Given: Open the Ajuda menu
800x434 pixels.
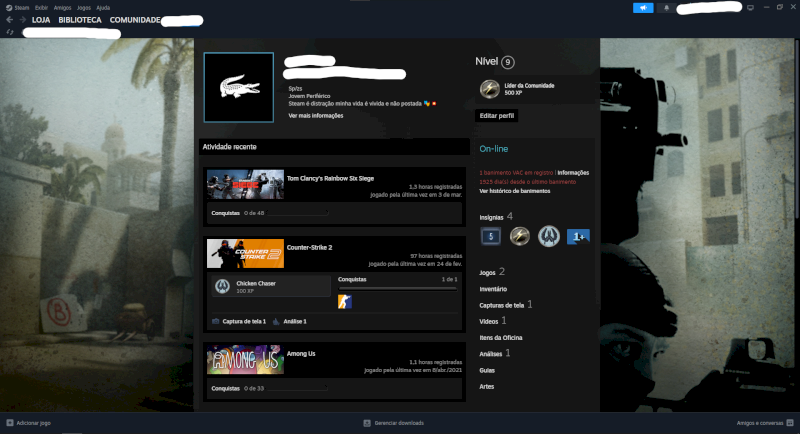Looking at the screenshot, I should tap(103, 8).
